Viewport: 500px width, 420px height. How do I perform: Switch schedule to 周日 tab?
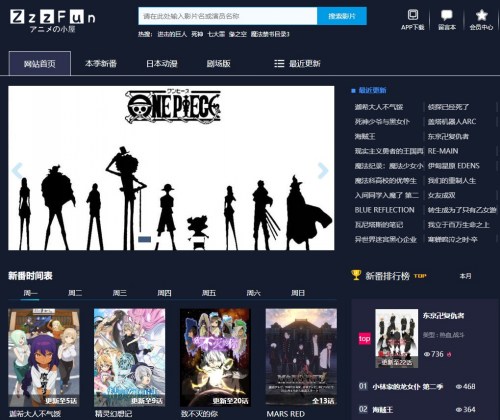click(x=298, y=293)
